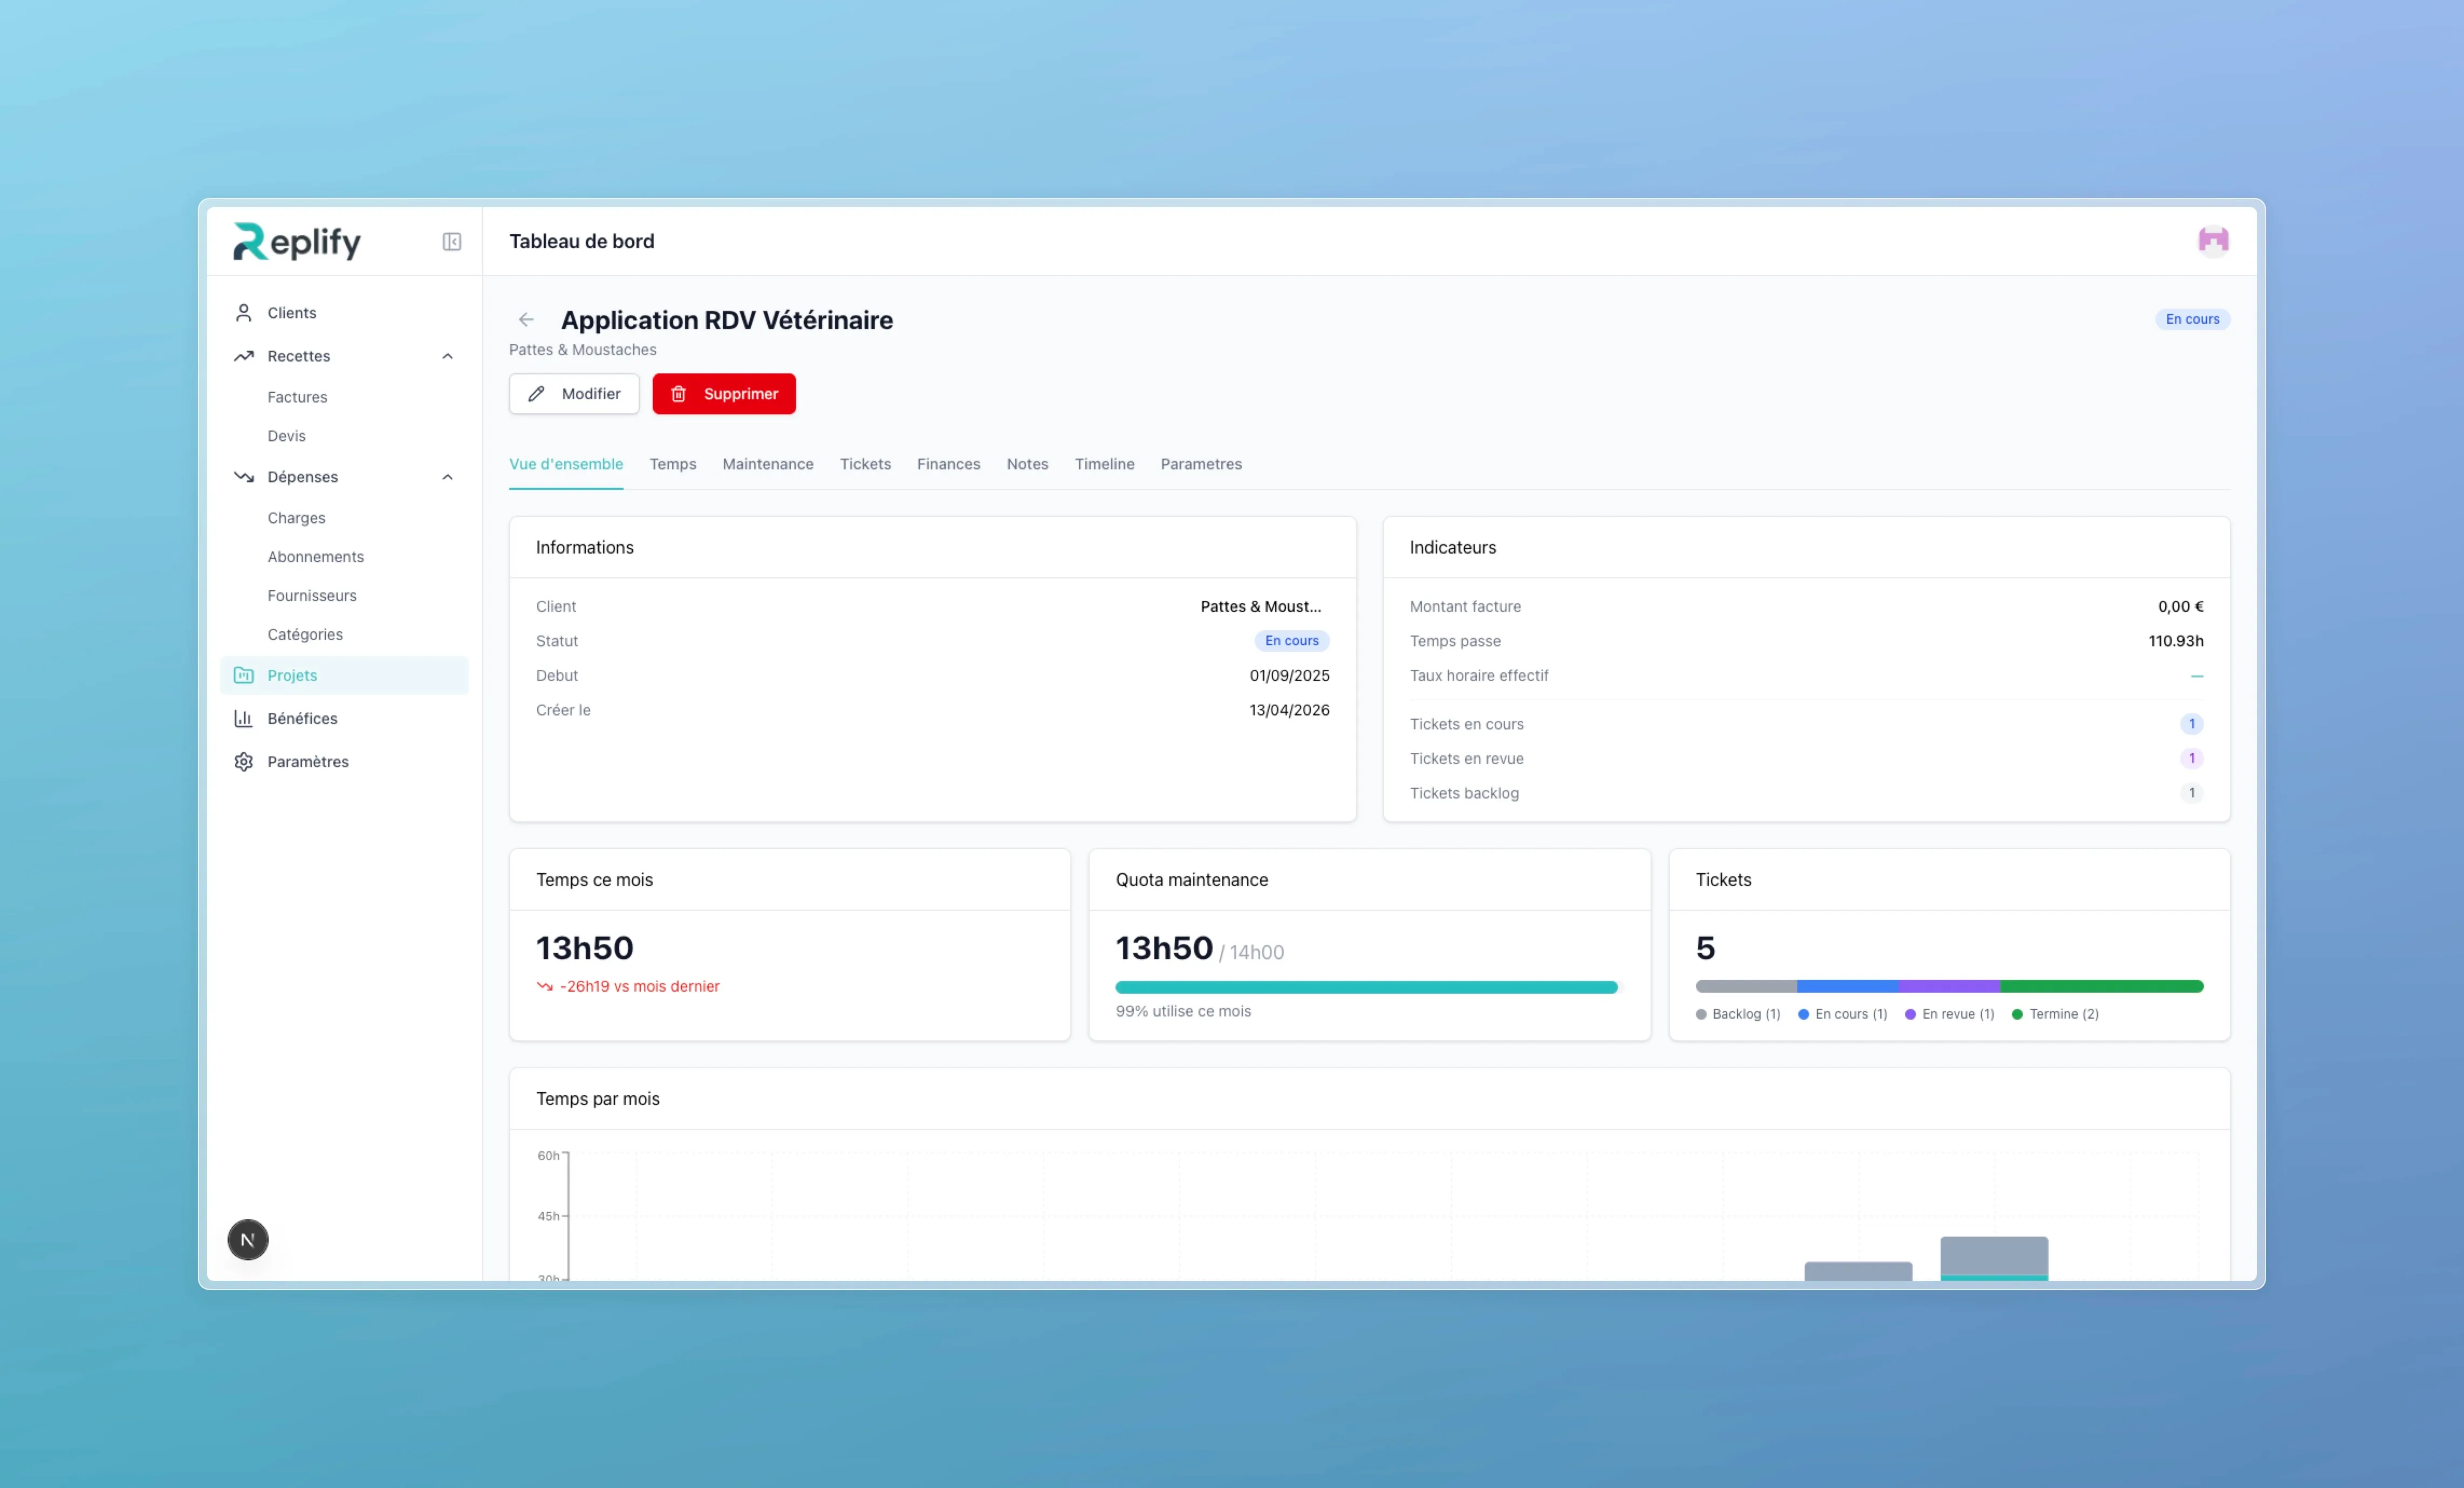Collapse the Dépenses section chevron

coord(447,477)
